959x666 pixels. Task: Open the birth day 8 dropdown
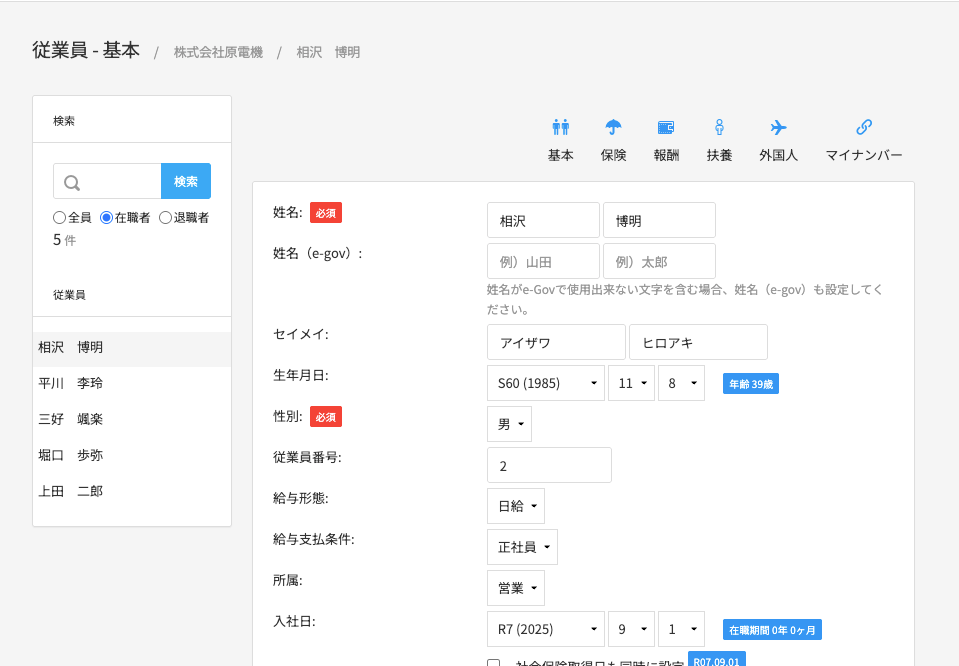681,383
